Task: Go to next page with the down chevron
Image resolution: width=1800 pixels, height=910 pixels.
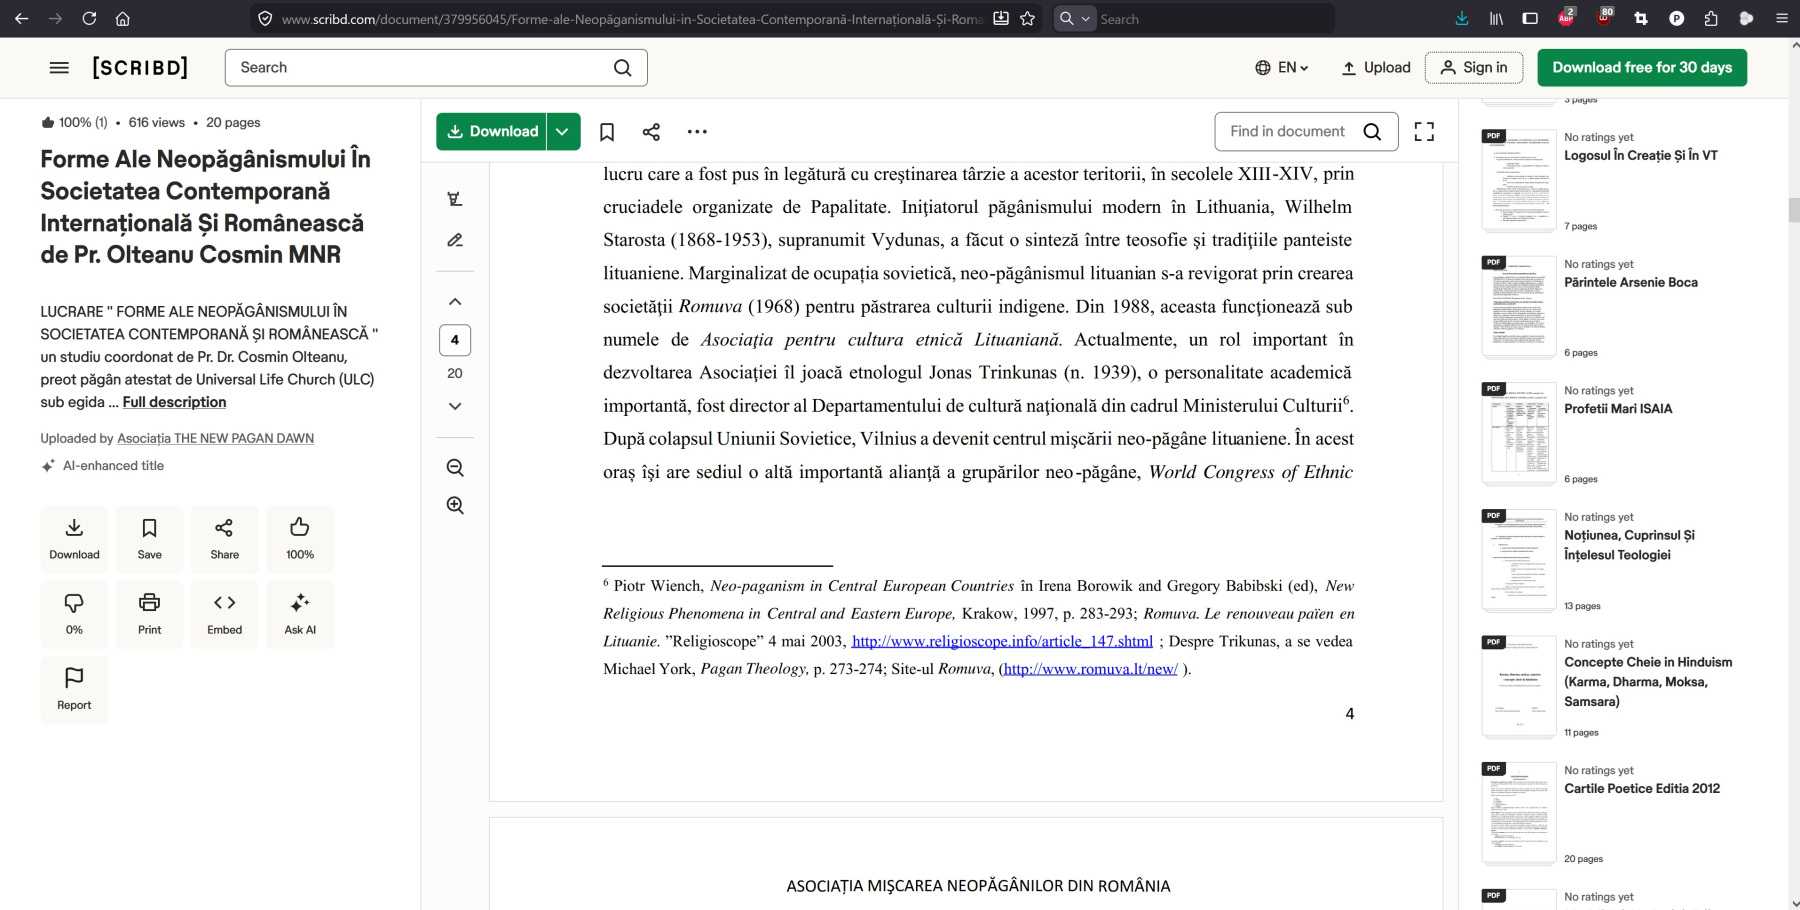Action: click(455, 406)
